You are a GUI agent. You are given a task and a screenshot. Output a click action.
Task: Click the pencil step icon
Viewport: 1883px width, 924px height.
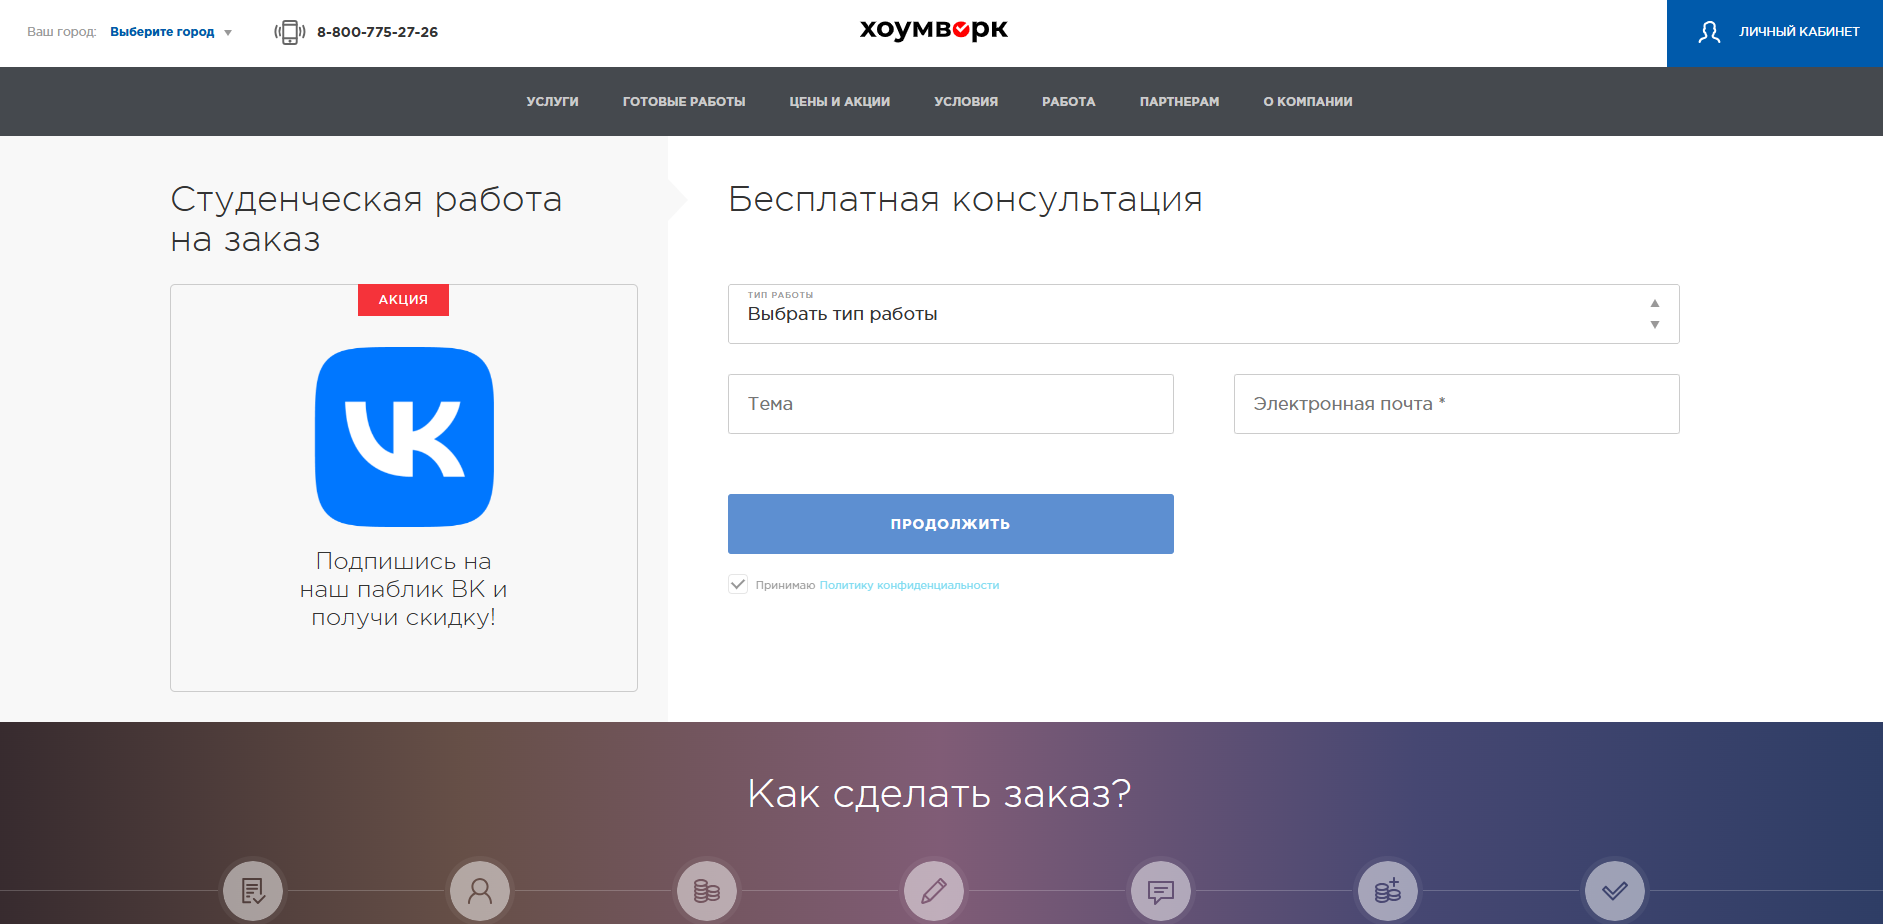(x=934, y=890)
